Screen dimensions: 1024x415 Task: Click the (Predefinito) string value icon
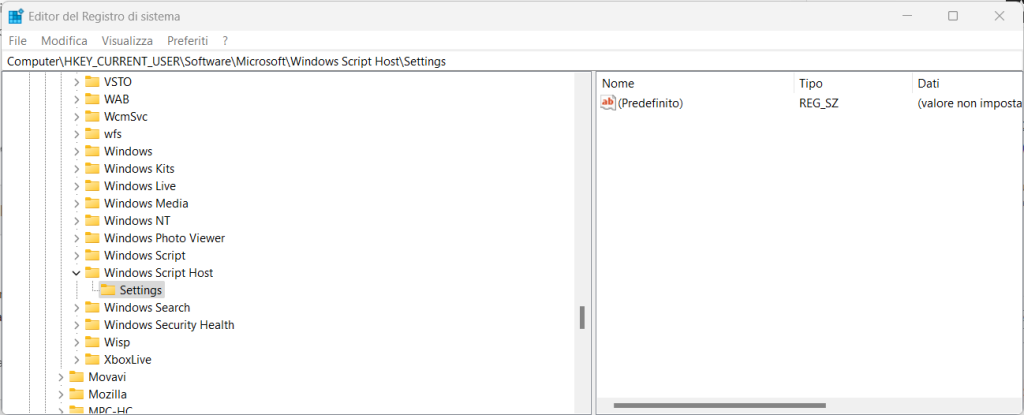pyautogui.click(x=608, y=103)
